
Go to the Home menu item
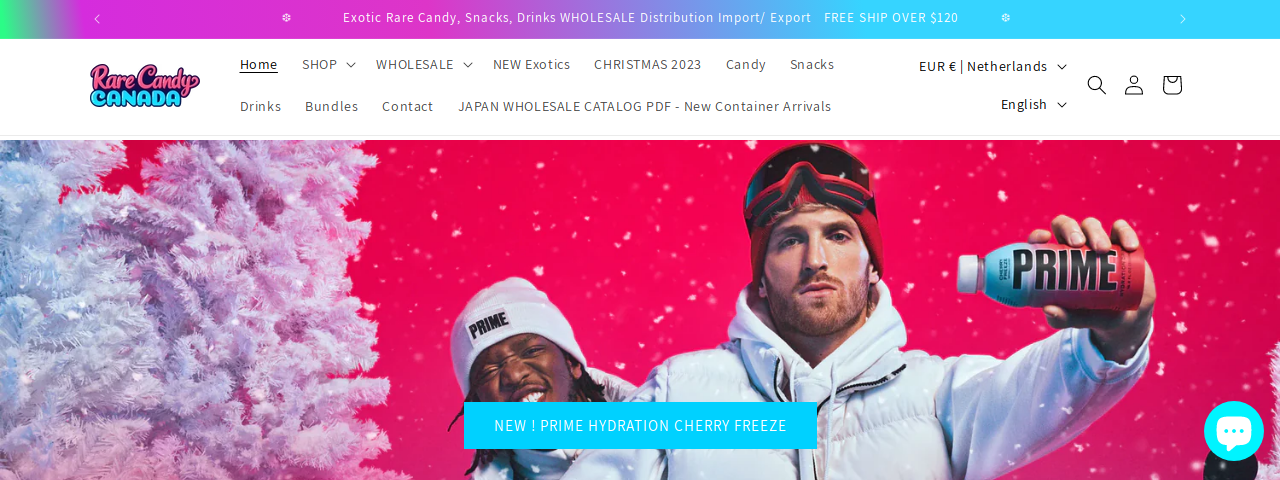point(259,64)
